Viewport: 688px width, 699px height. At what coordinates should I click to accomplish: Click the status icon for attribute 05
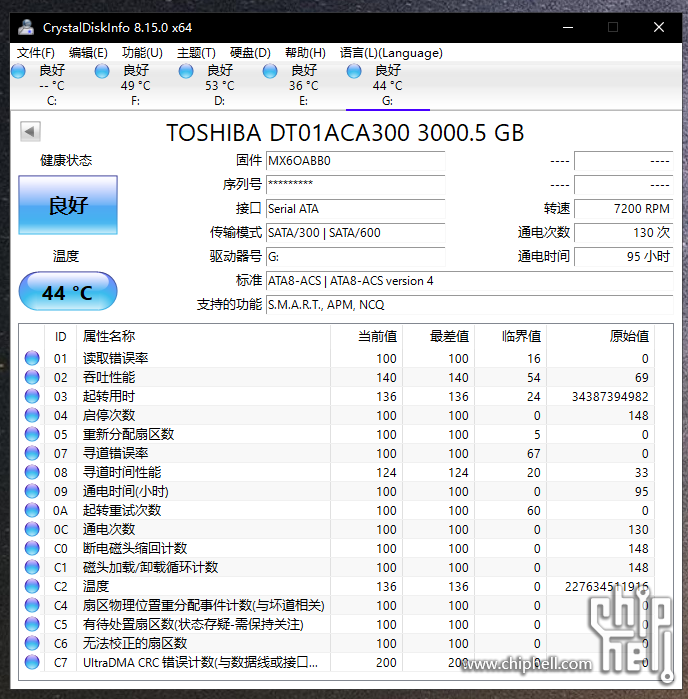[x=32, y=434]
